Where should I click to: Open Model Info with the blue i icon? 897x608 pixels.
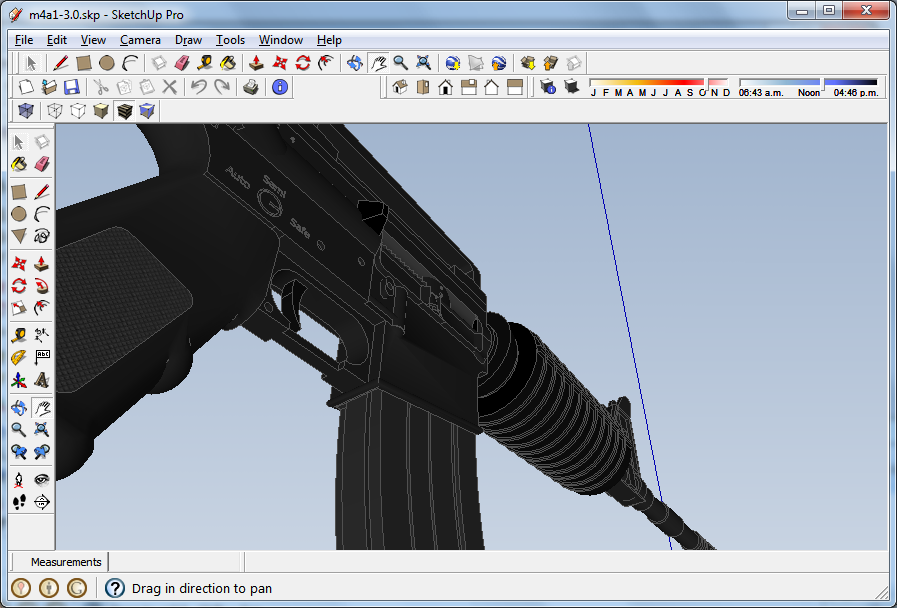click(x=280, y=87)
